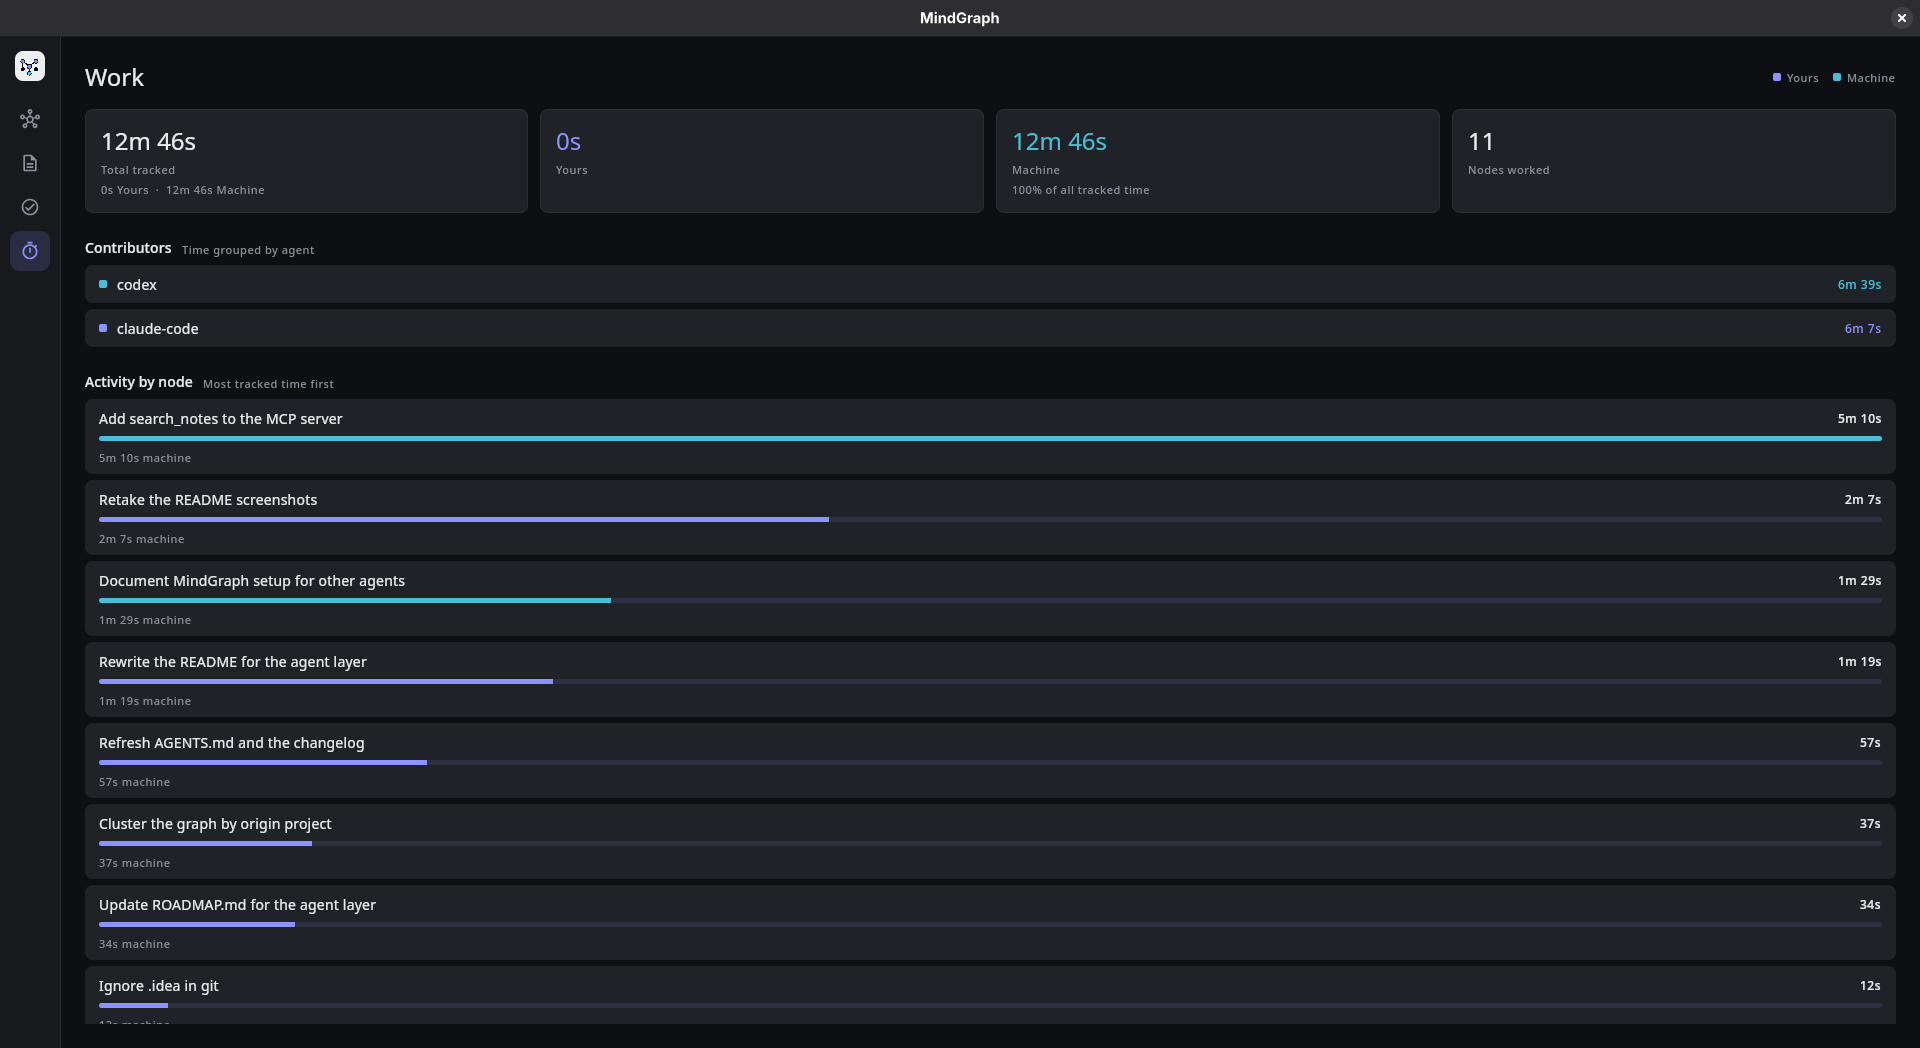Click the 34s duration on the right
Screen dimensions: 1920x1048
coord(1870,905)
